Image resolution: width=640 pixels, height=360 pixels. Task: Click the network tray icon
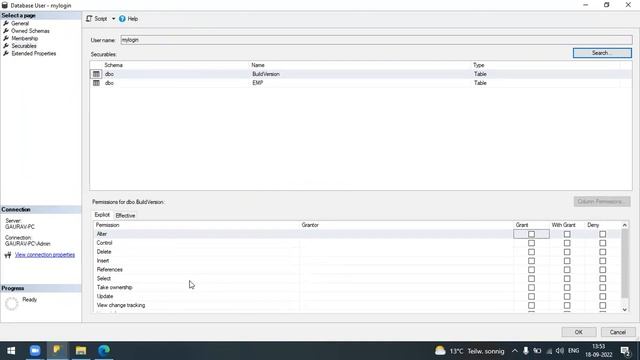549,351
